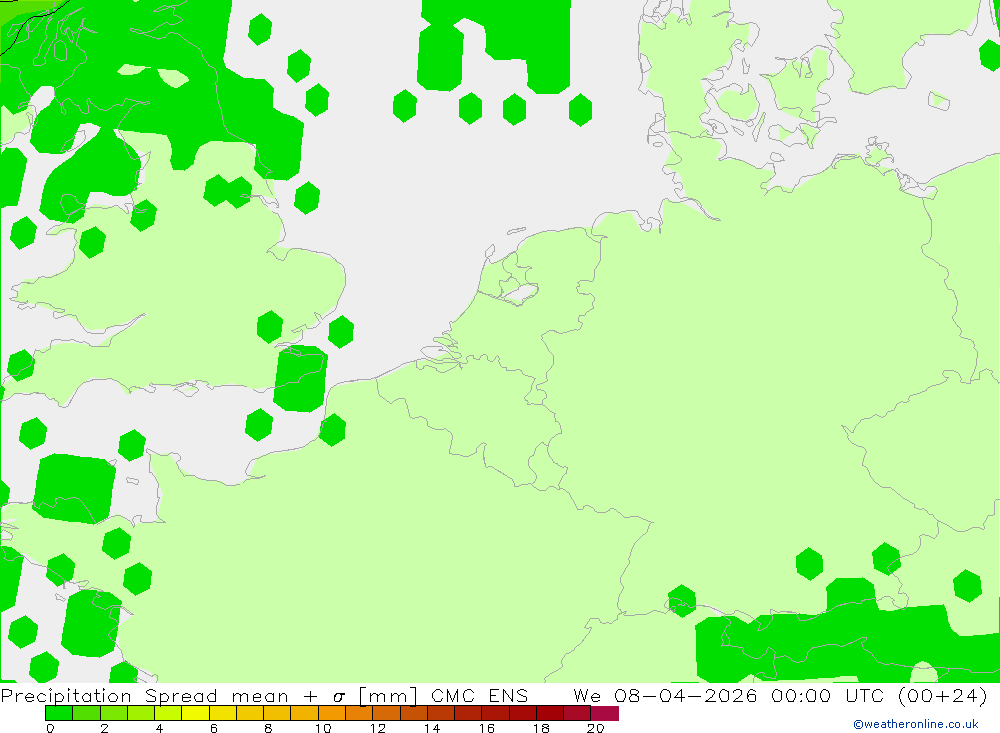
Task: Pick the dark orange 12–13 mm legend swatch
Action: (x=386, y=713)
